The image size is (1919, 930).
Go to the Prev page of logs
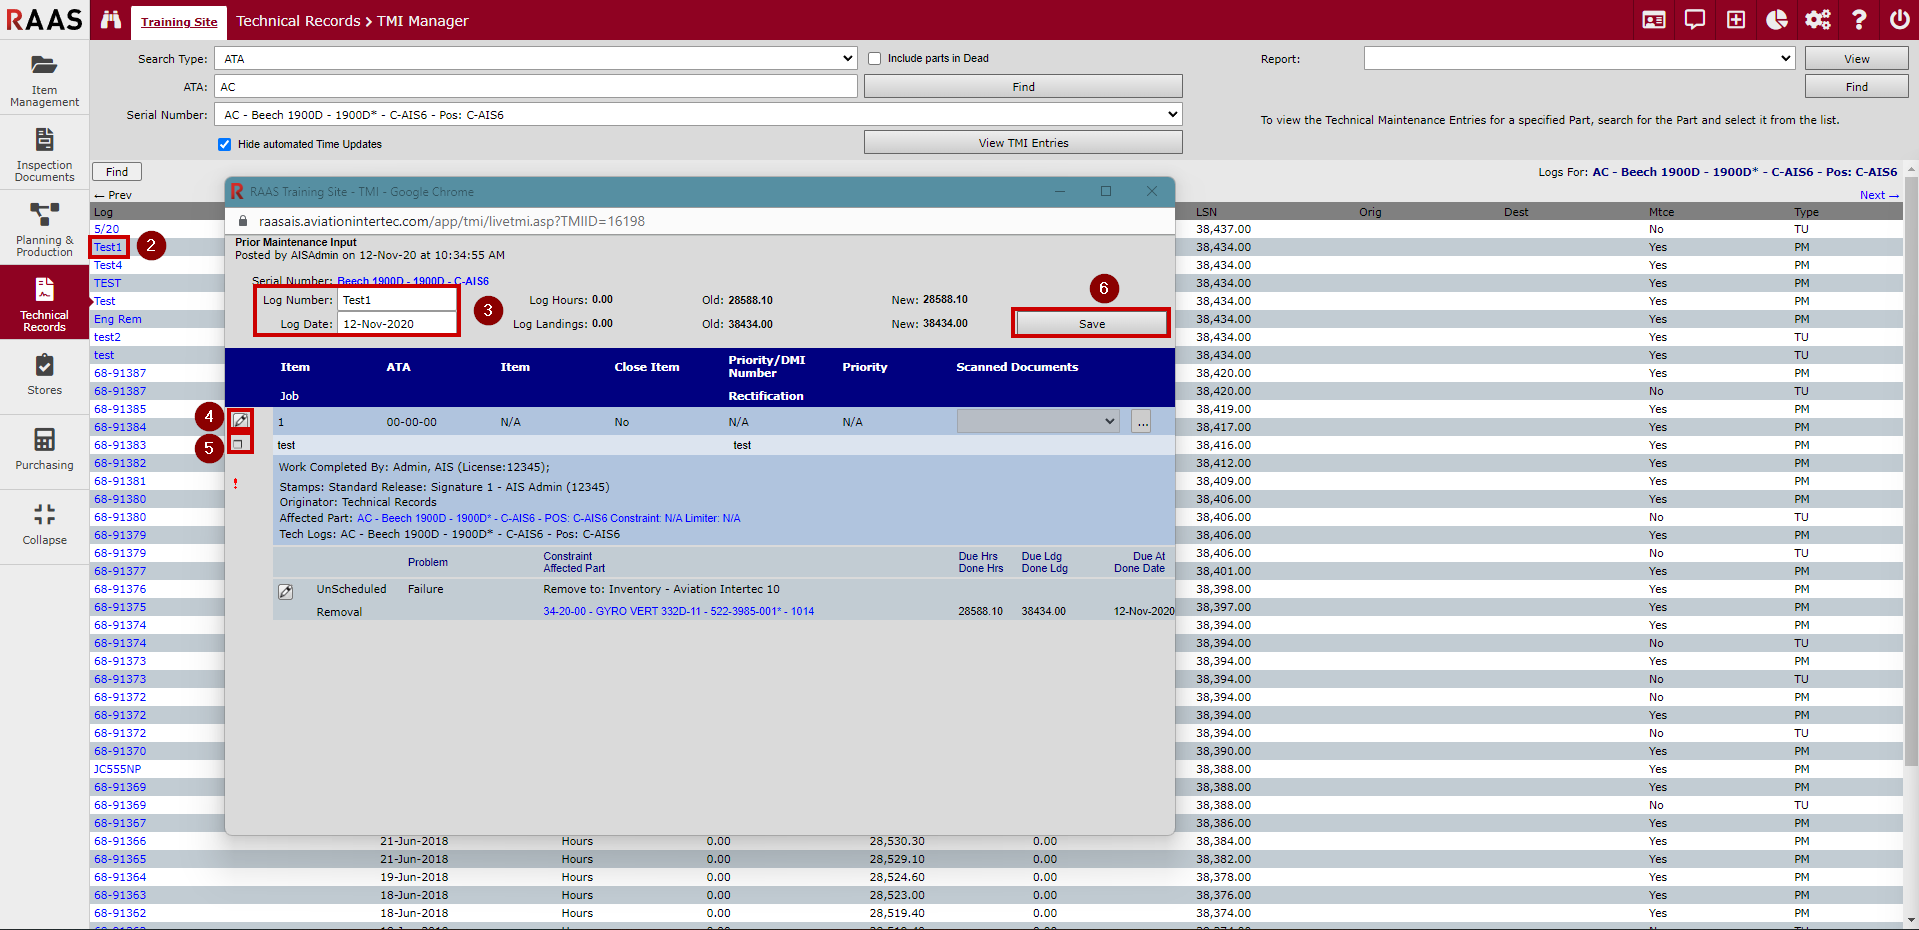113,195
